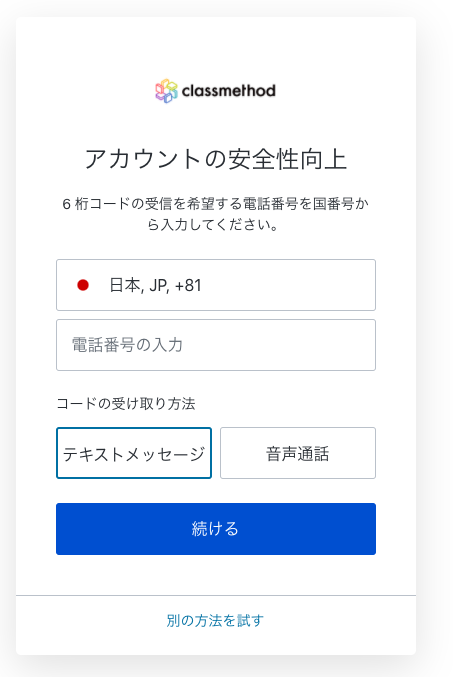Click the アカウントの安全性向上 heading
The height and width of the screenshot is (677, 453).
tap(215, 159)
